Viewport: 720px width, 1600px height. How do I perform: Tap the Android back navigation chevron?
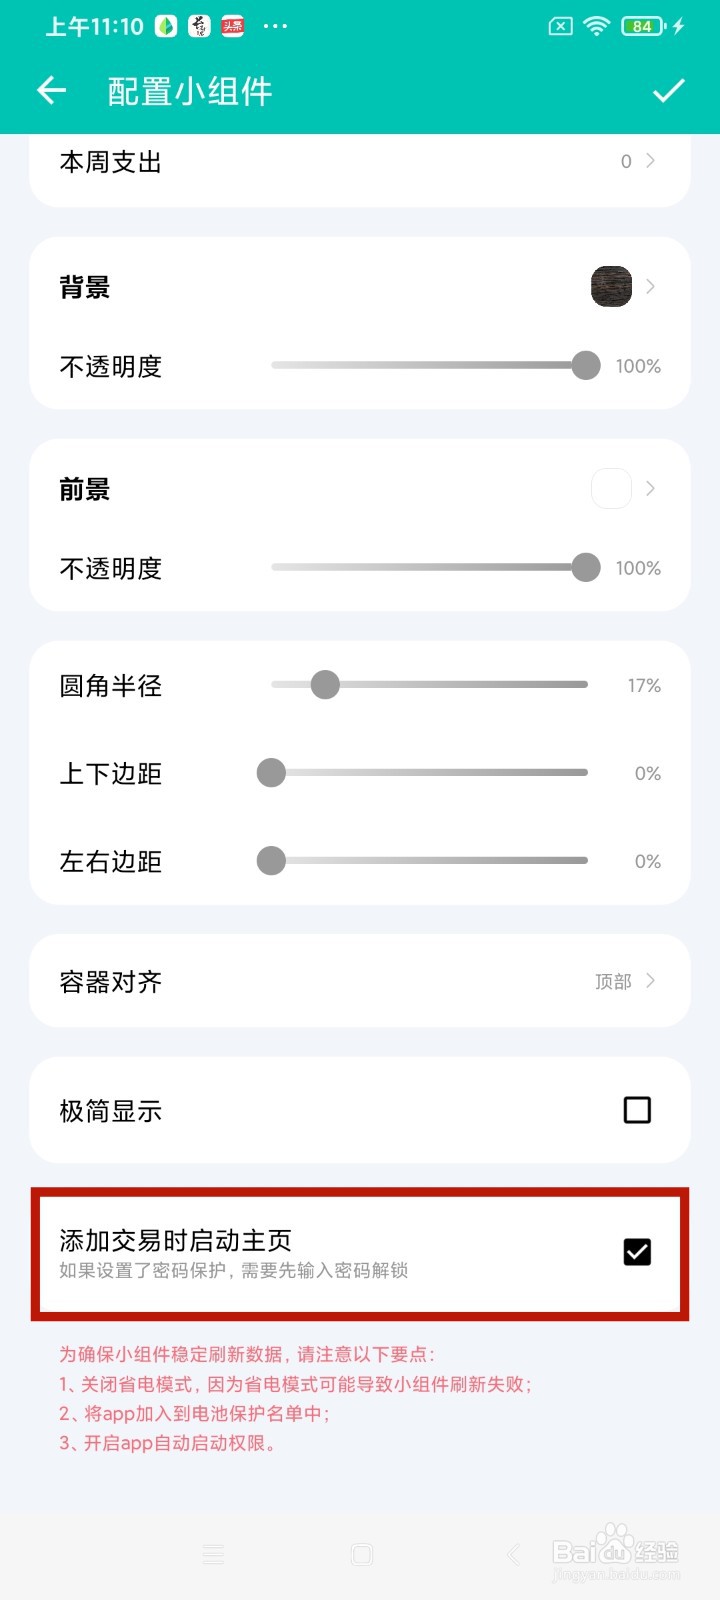[514, 1554]
